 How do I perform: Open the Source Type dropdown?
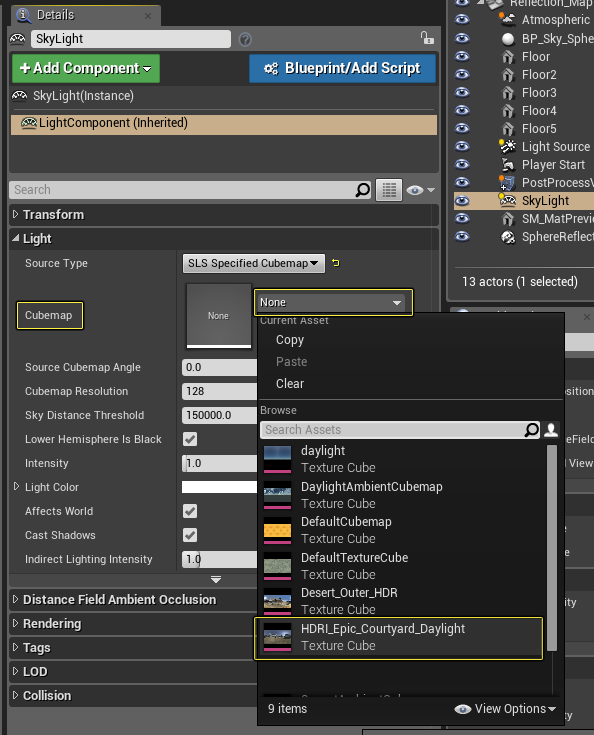(254, 263)
